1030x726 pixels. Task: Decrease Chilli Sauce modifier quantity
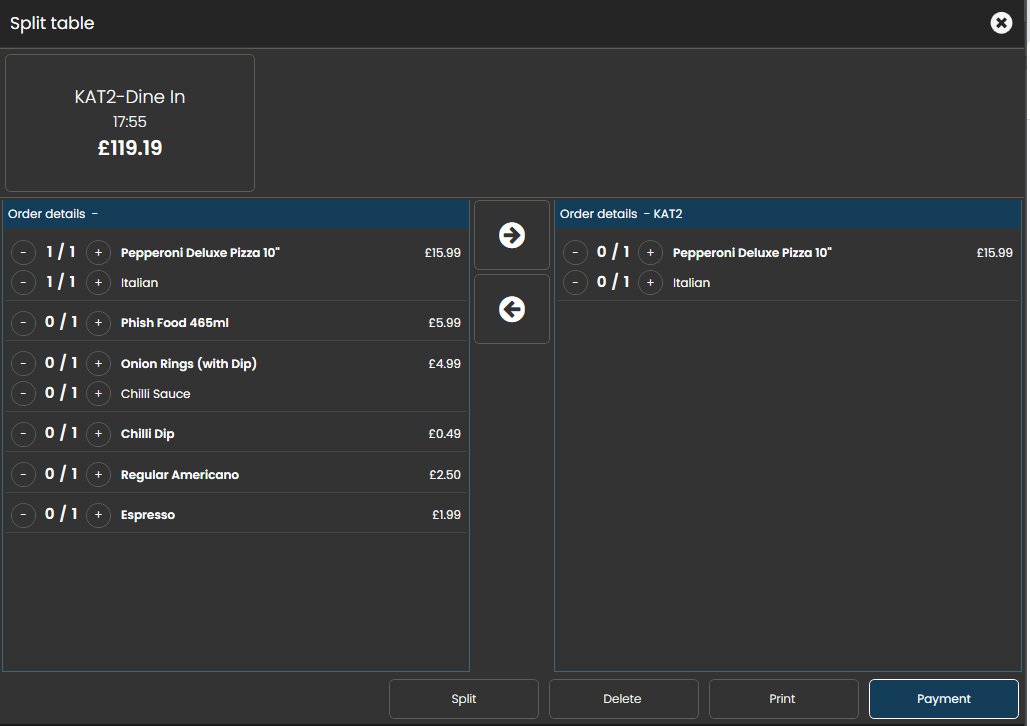24,394
